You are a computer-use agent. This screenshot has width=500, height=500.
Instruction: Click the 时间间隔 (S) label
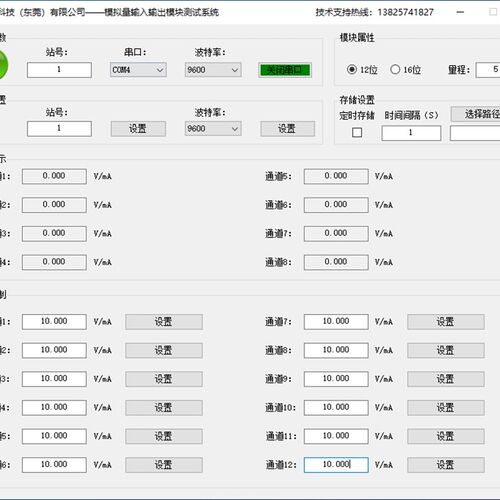[411, 115]
